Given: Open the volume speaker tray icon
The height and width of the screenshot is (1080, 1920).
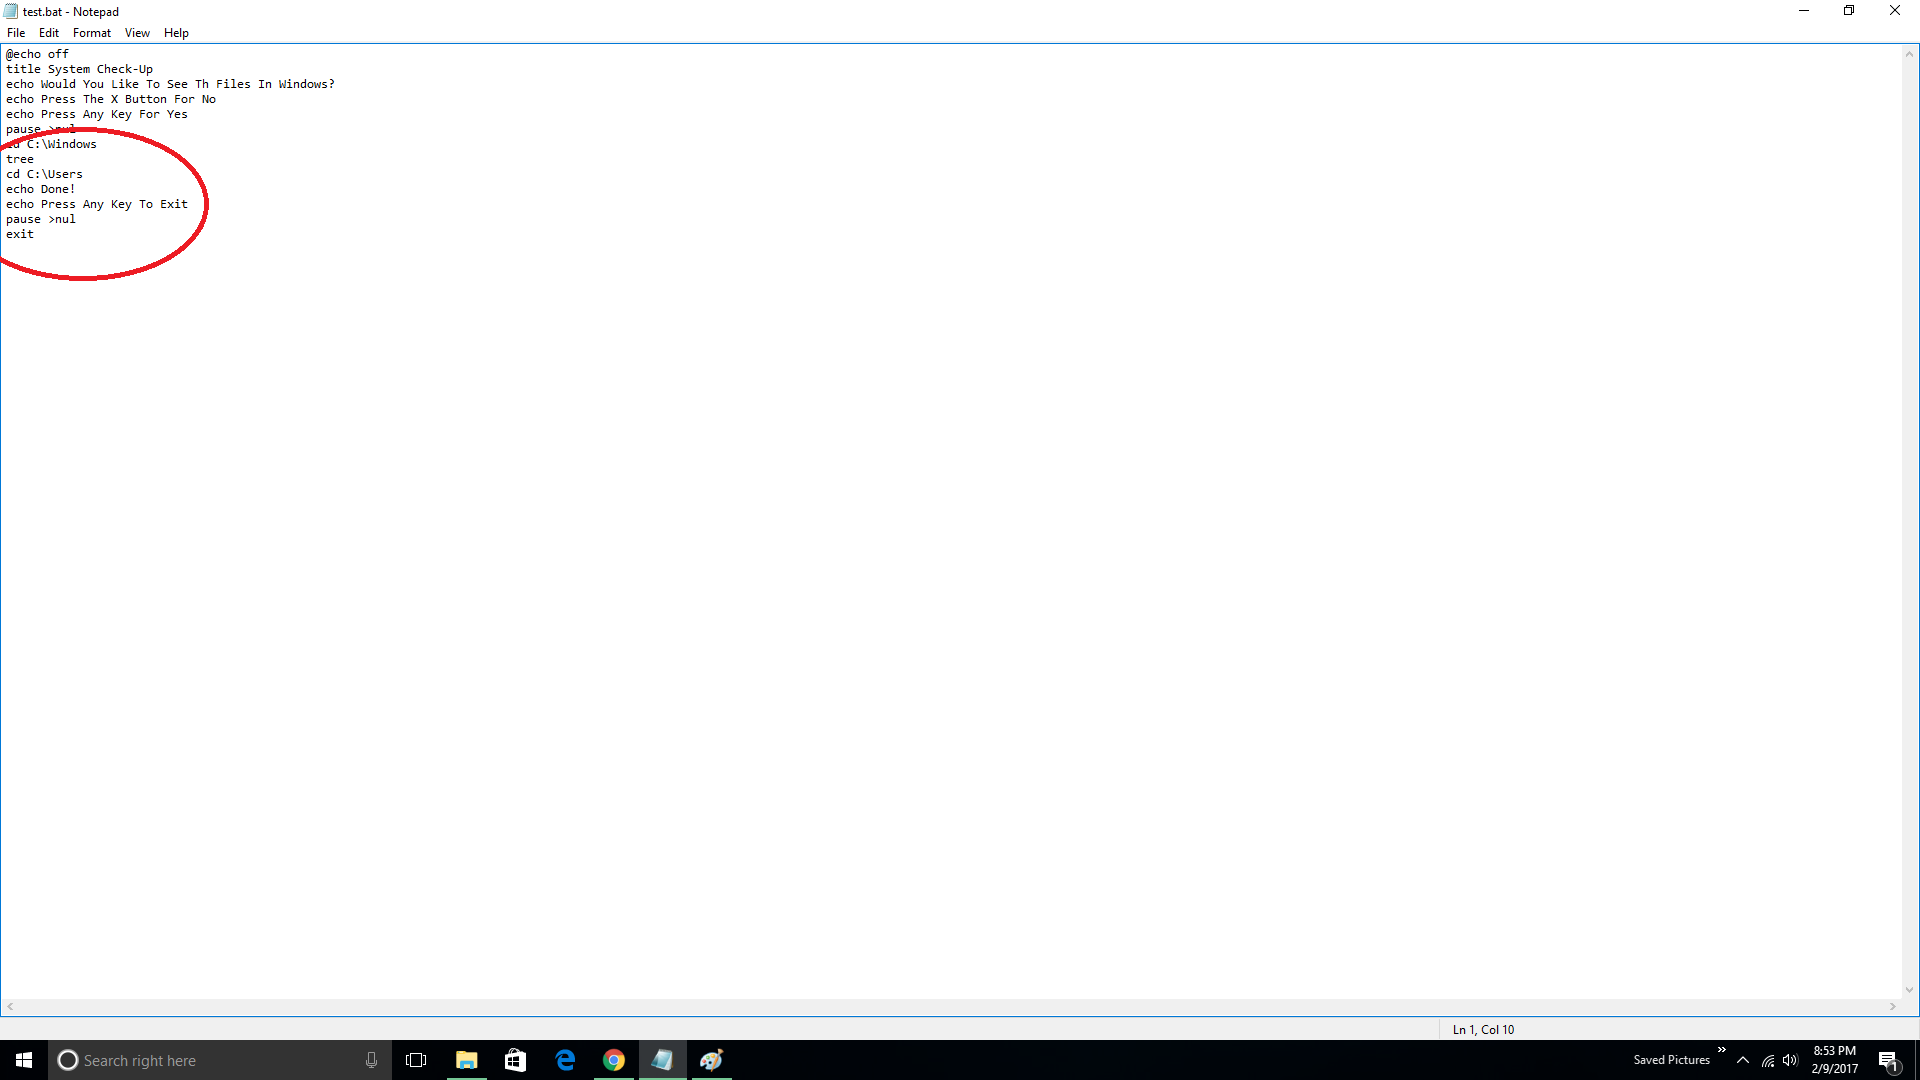Looking at the screenshot, I should 1790,1060.
